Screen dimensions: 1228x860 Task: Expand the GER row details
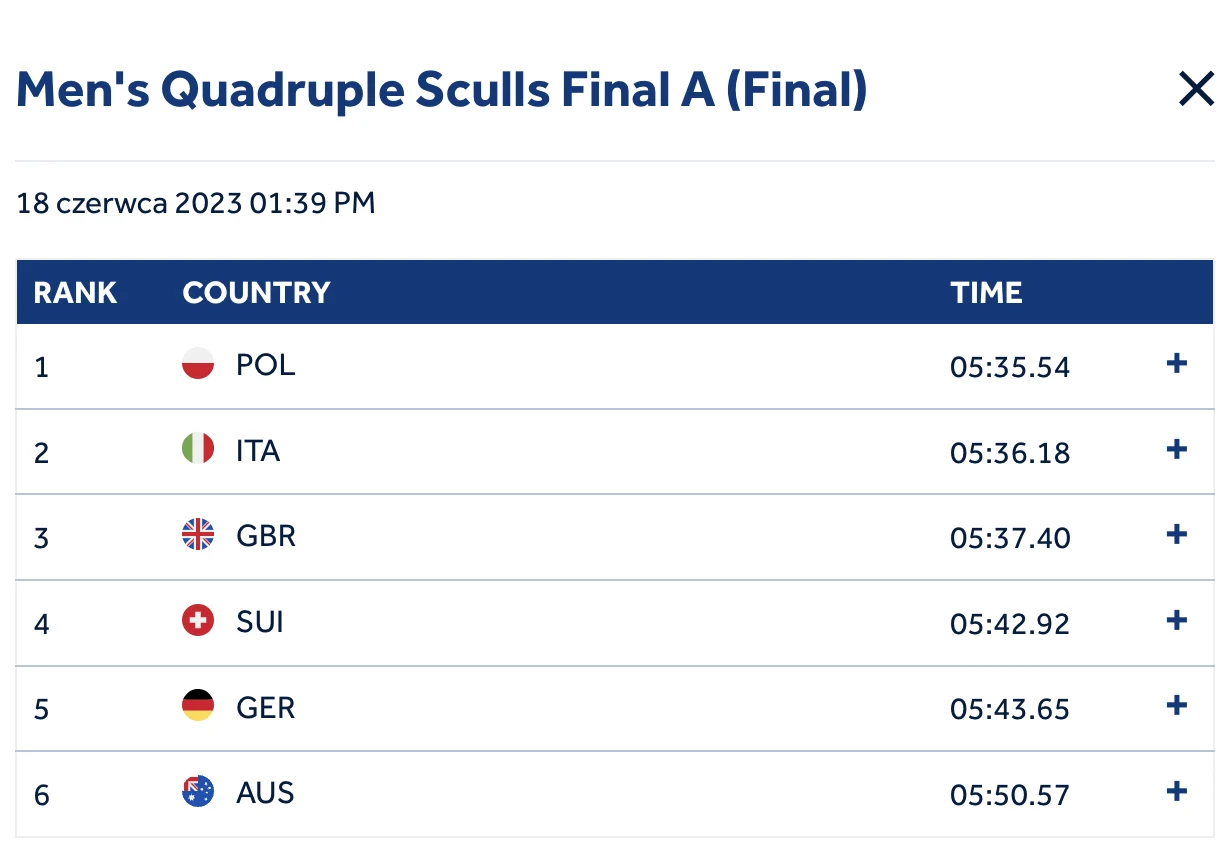tap(1177, 706)
